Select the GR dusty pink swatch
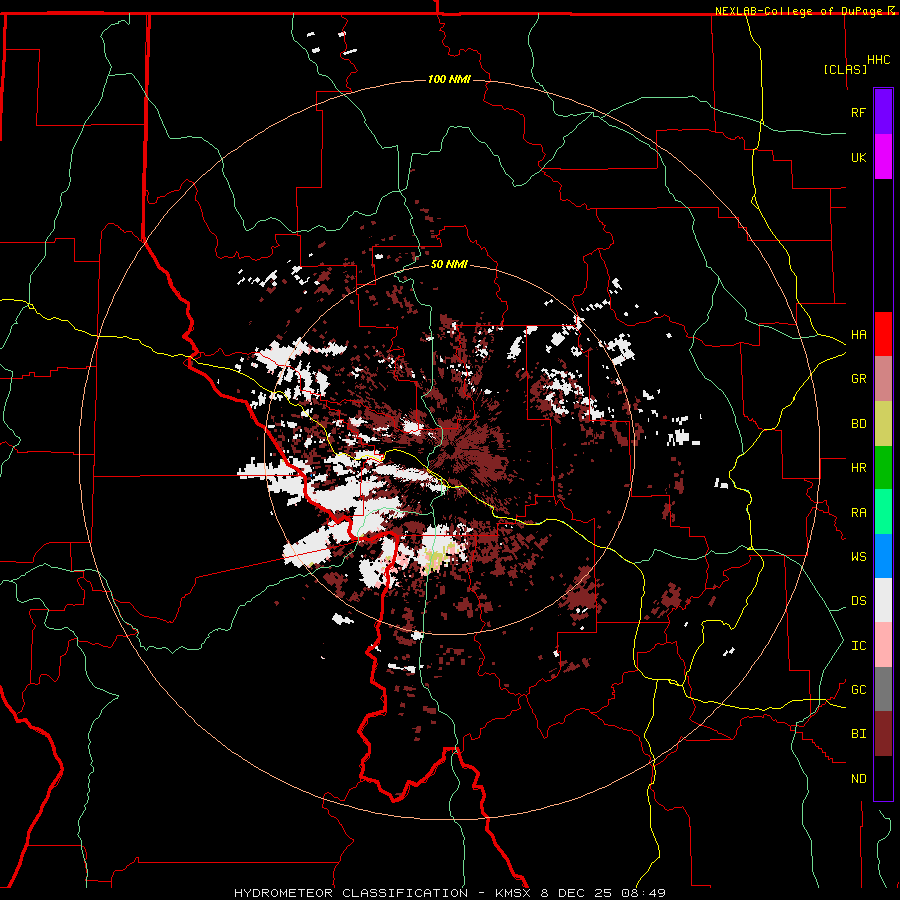Screen dimensions: 900x900 (883, 379)
